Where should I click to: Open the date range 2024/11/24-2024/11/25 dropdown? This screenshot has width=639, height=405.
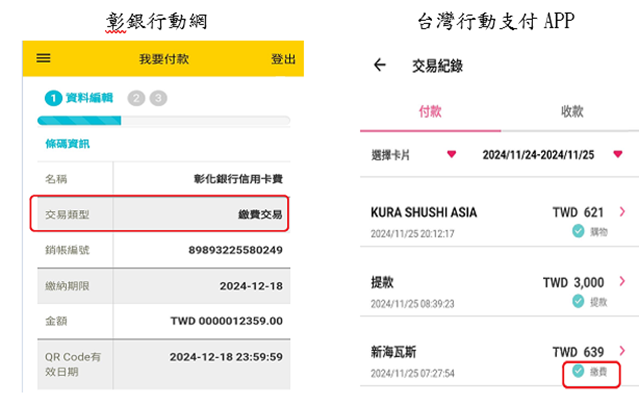[617, 155]
